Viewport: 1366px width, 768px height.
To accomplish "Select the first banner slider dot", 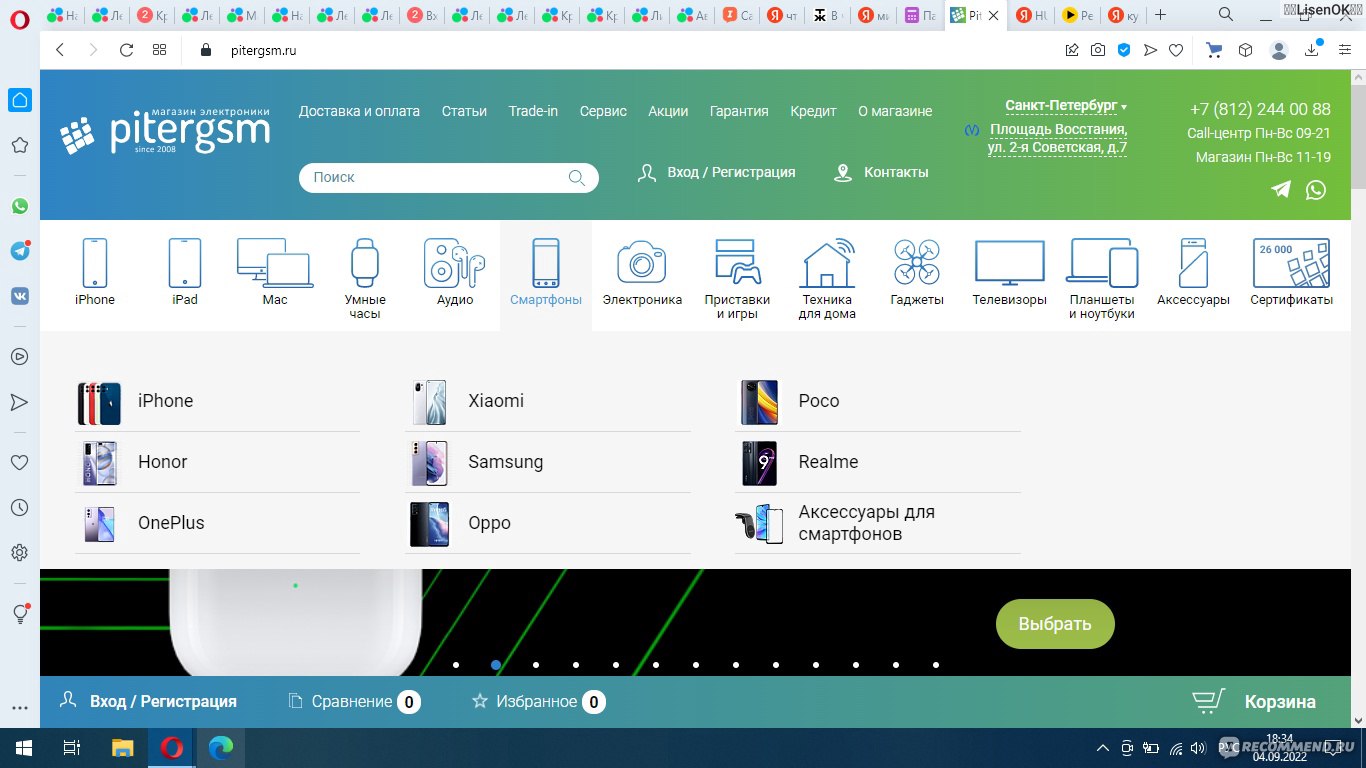I will tap(456, 665).
